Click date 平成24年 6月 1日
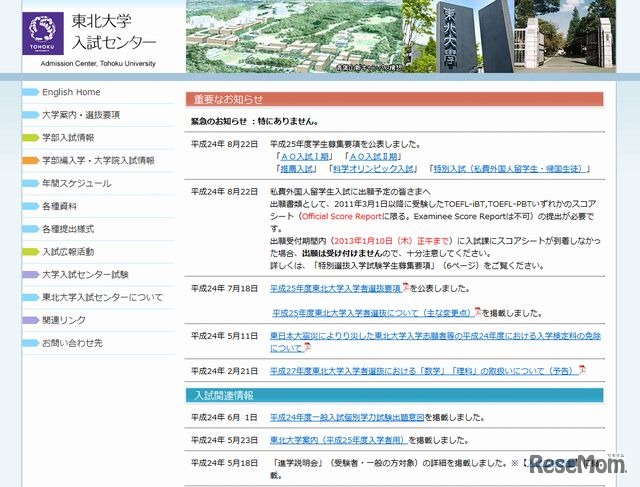Image resolution: width=640 pixels, height=487 pixels. [x=224, y=418]
